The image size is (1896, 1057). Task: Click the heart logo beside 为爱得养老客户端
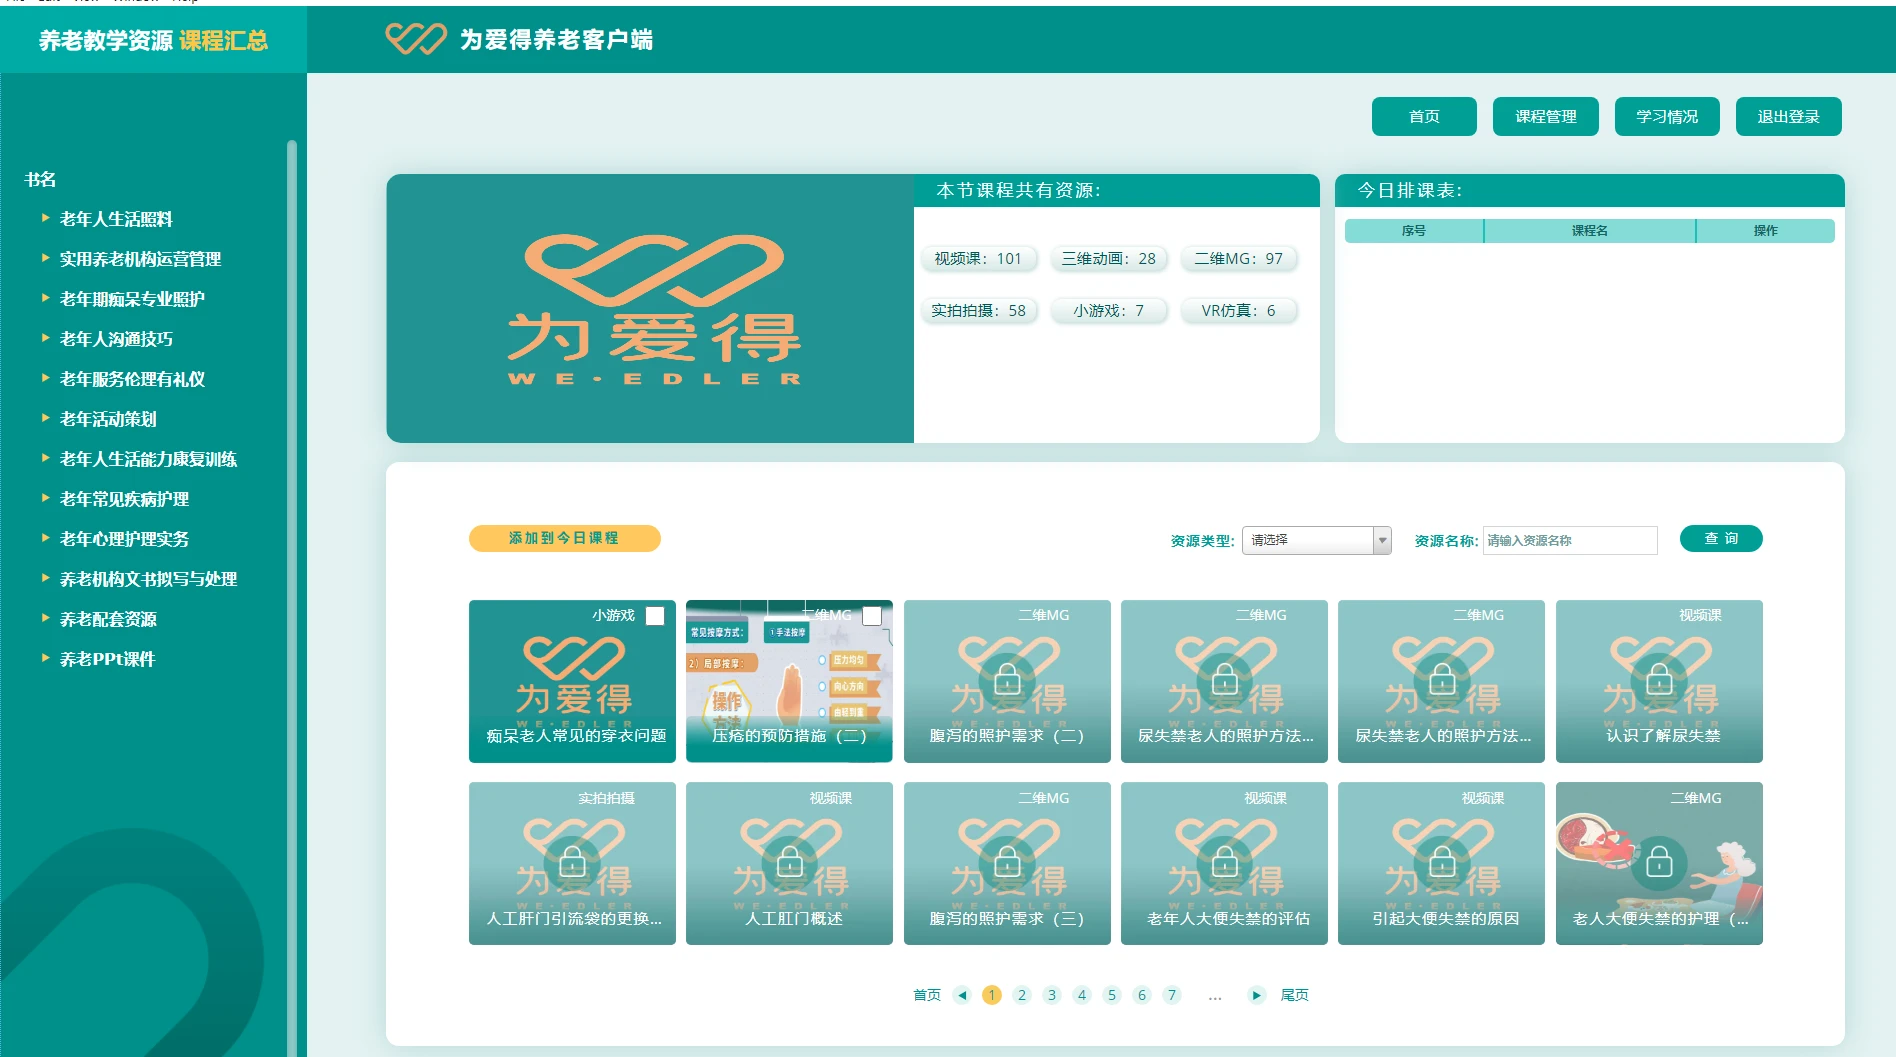[x=416, y=39]
